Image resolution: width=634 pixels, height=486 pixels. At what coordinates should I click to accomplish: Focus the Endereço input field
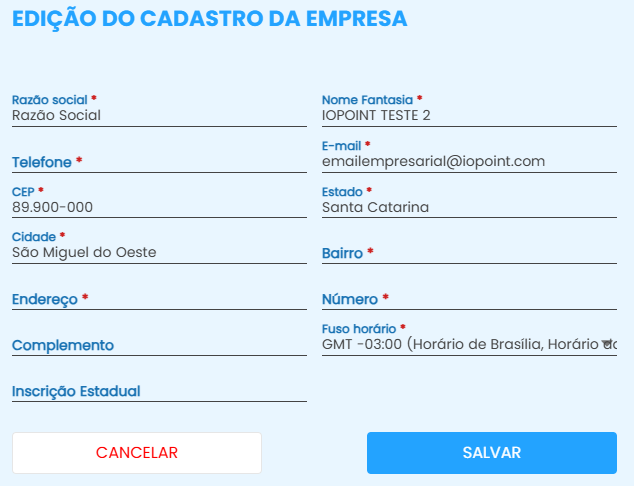coord(159,299)
